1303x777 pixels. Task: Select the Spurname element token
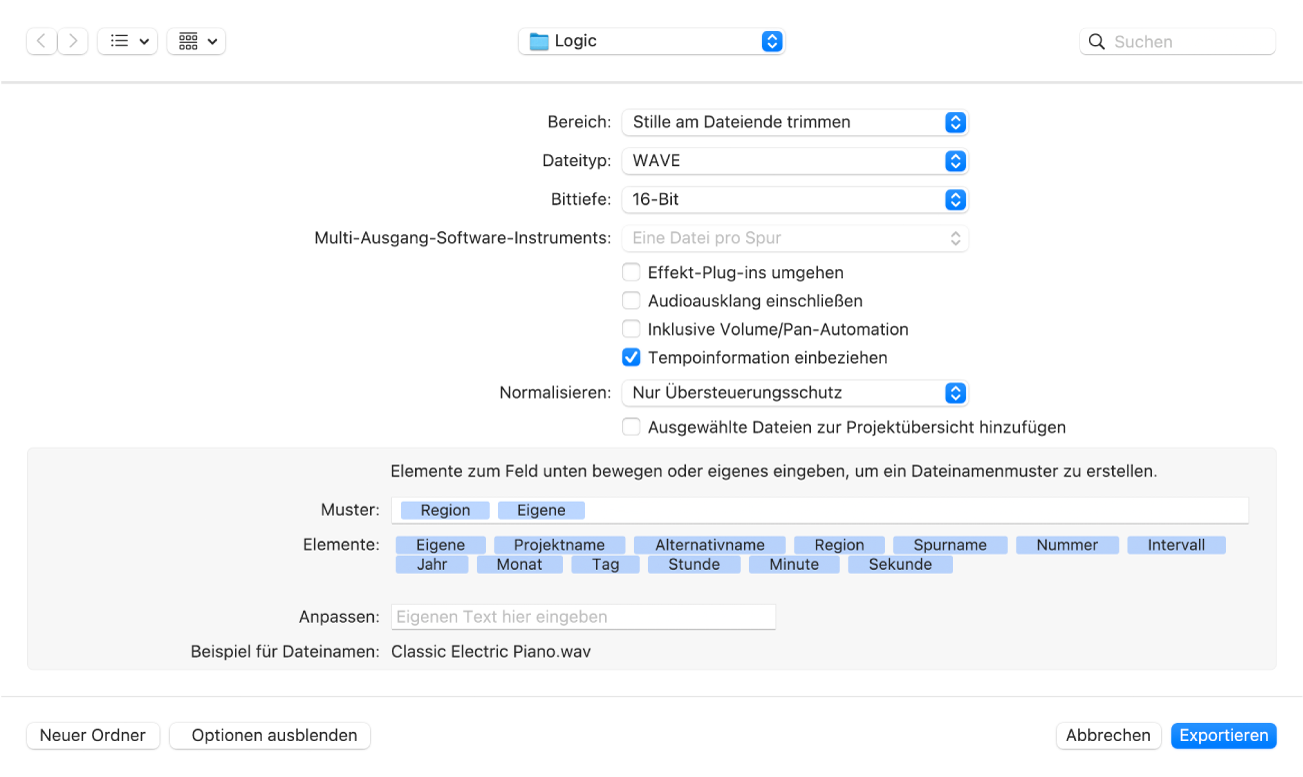coord(950,544)
